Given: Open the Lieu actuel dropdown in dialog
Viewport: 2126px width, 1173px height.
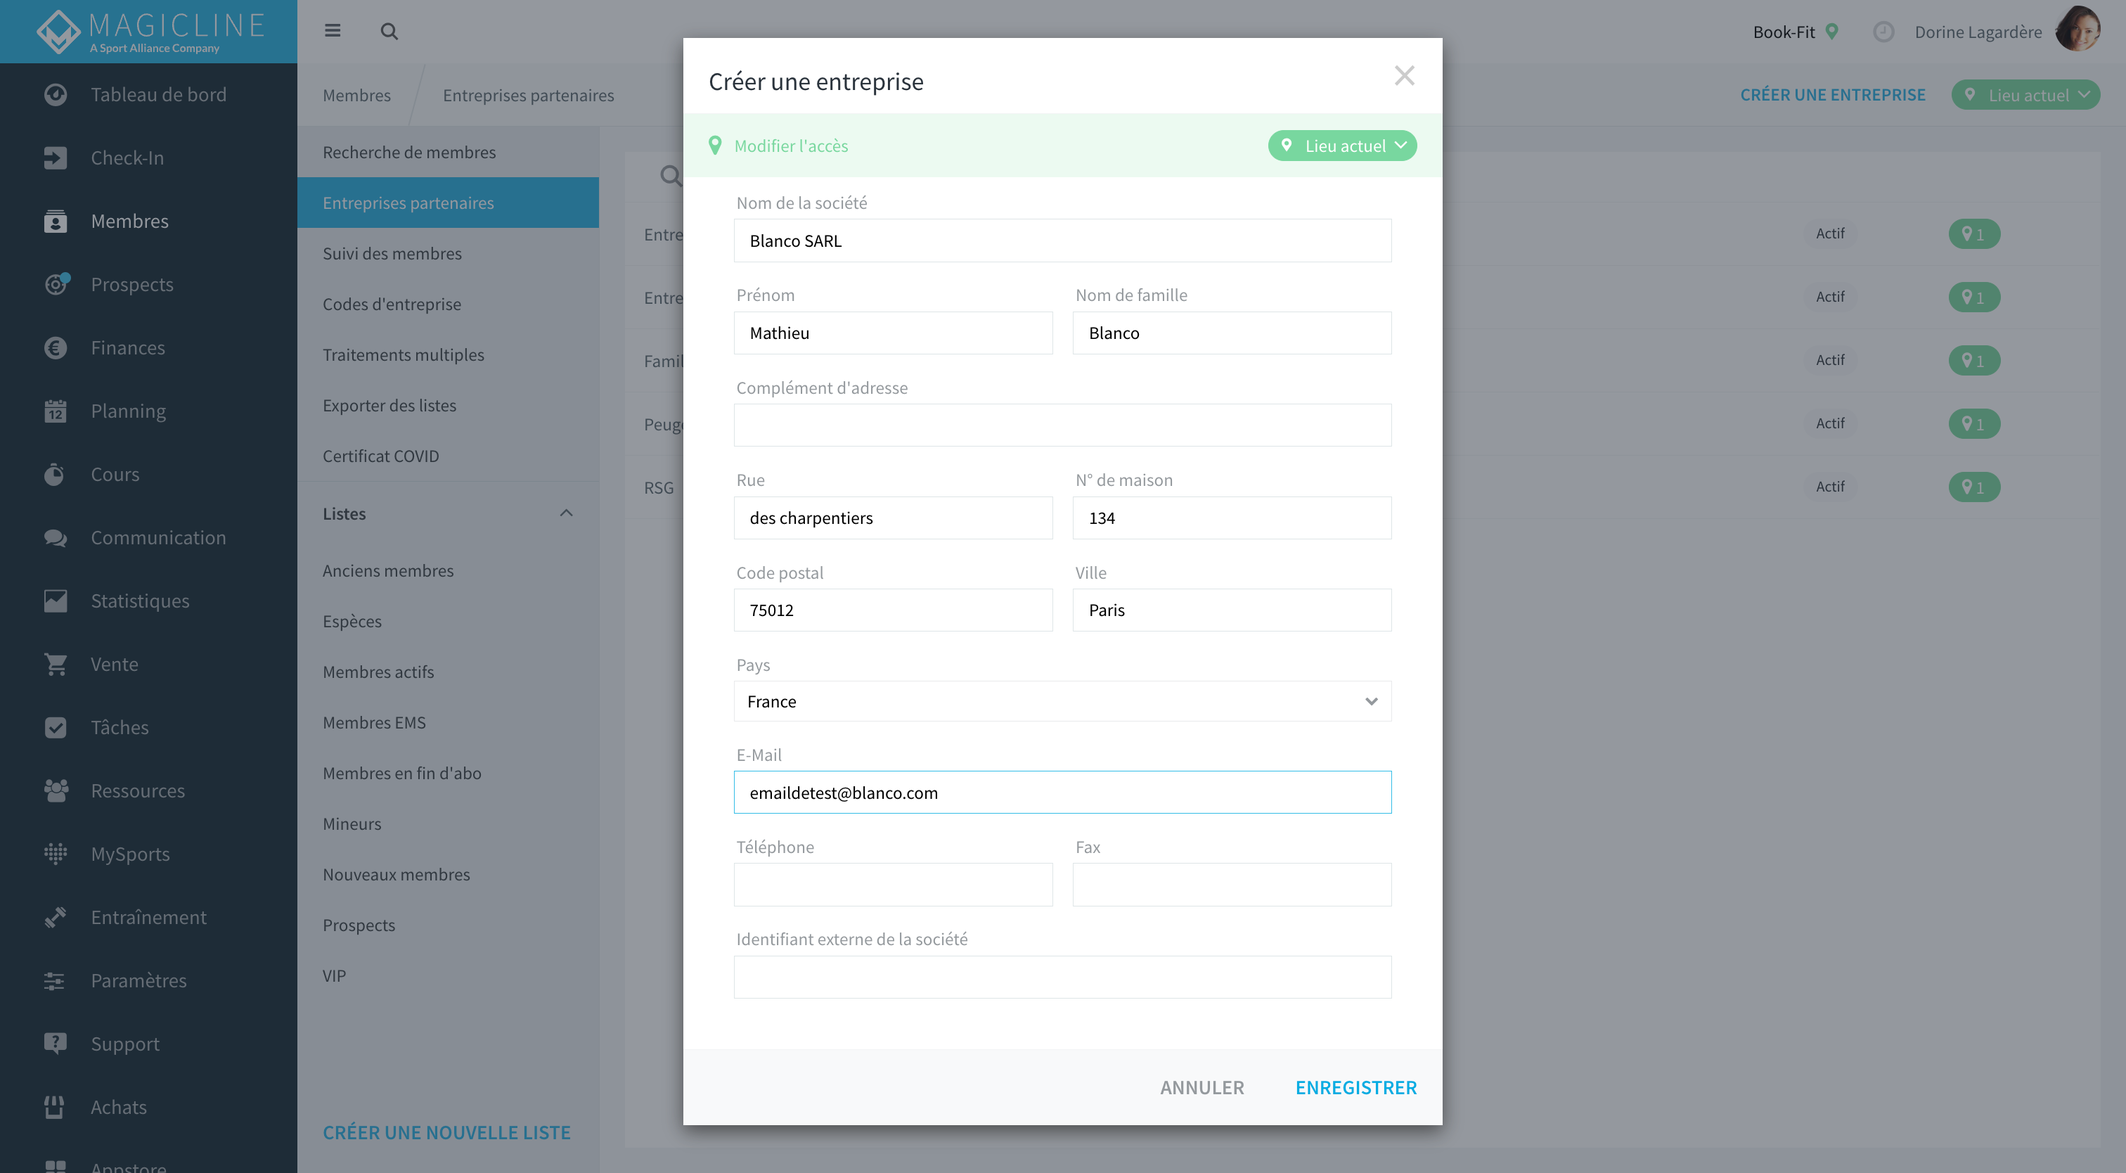Looking at the screenshot, I should (x=1342, y=146).
